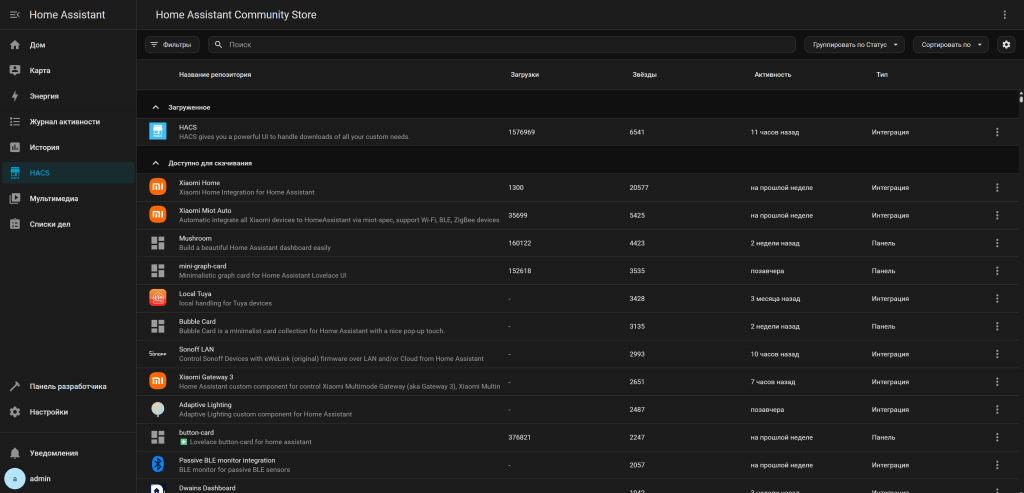This screenshot has width=1024, height=493.
Task: Open the Xiaomi Gateway 3 row menu
Action: point(997,381)
